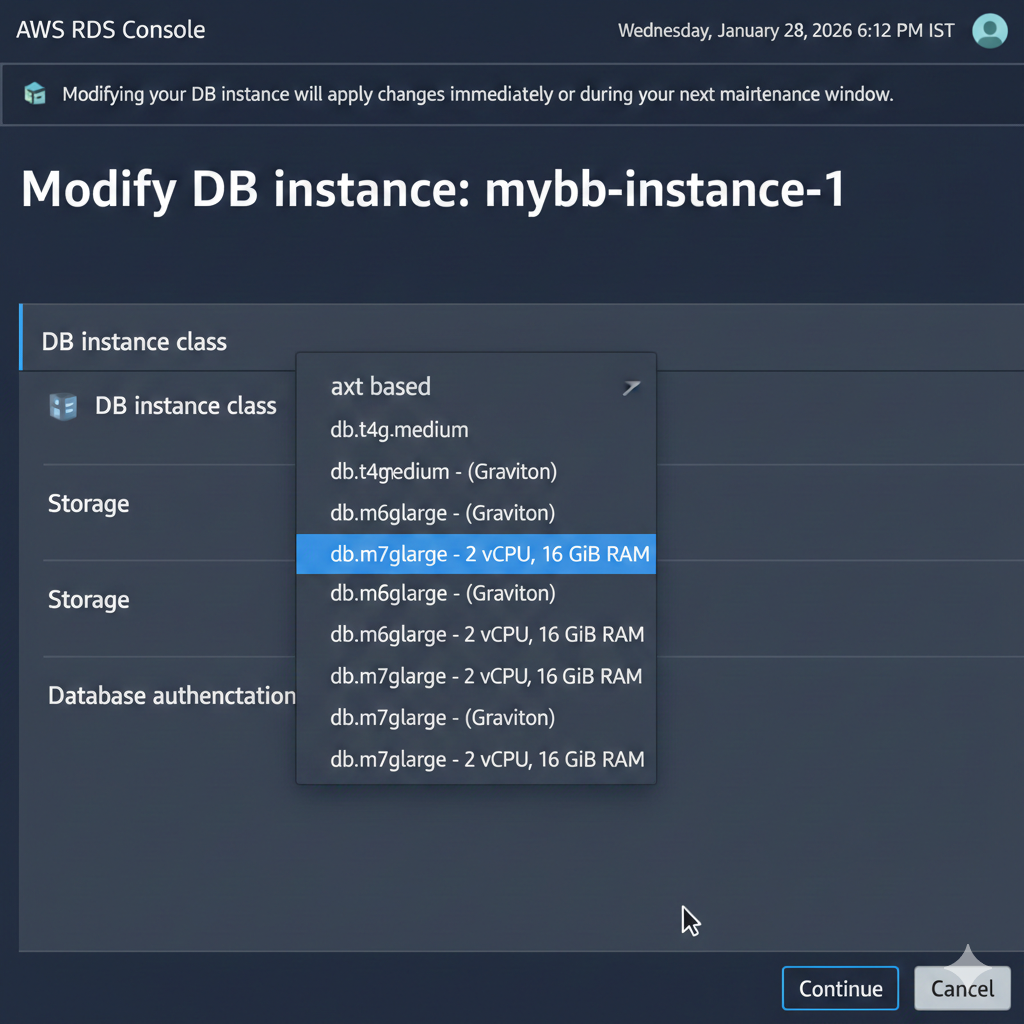Click the info banner cube icon
Screen dimensions: 1024x1024
35,95
